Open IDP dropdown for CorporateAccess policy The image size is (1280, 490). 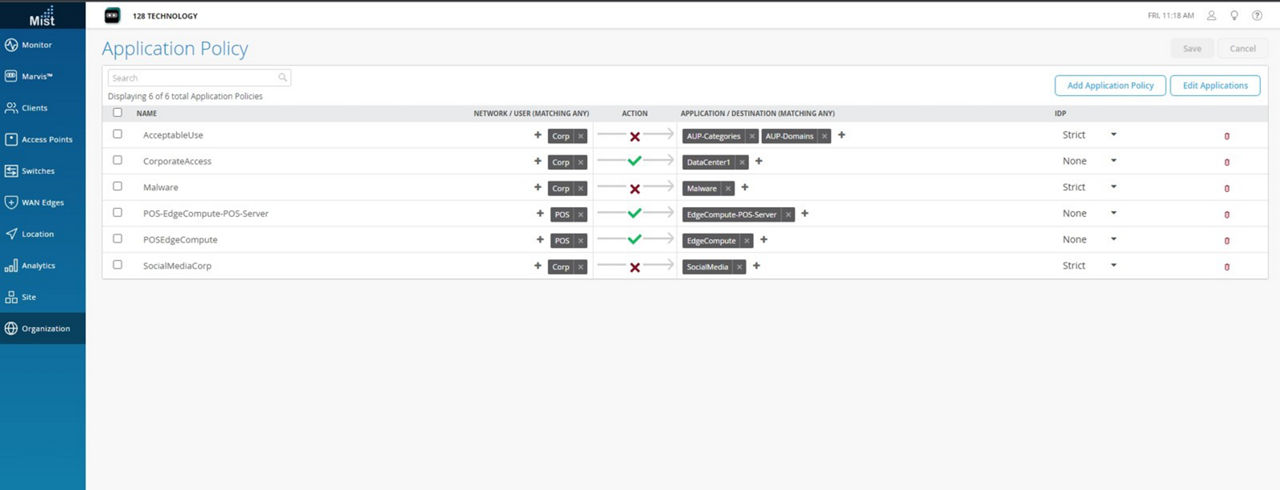tap(1113, 161)
